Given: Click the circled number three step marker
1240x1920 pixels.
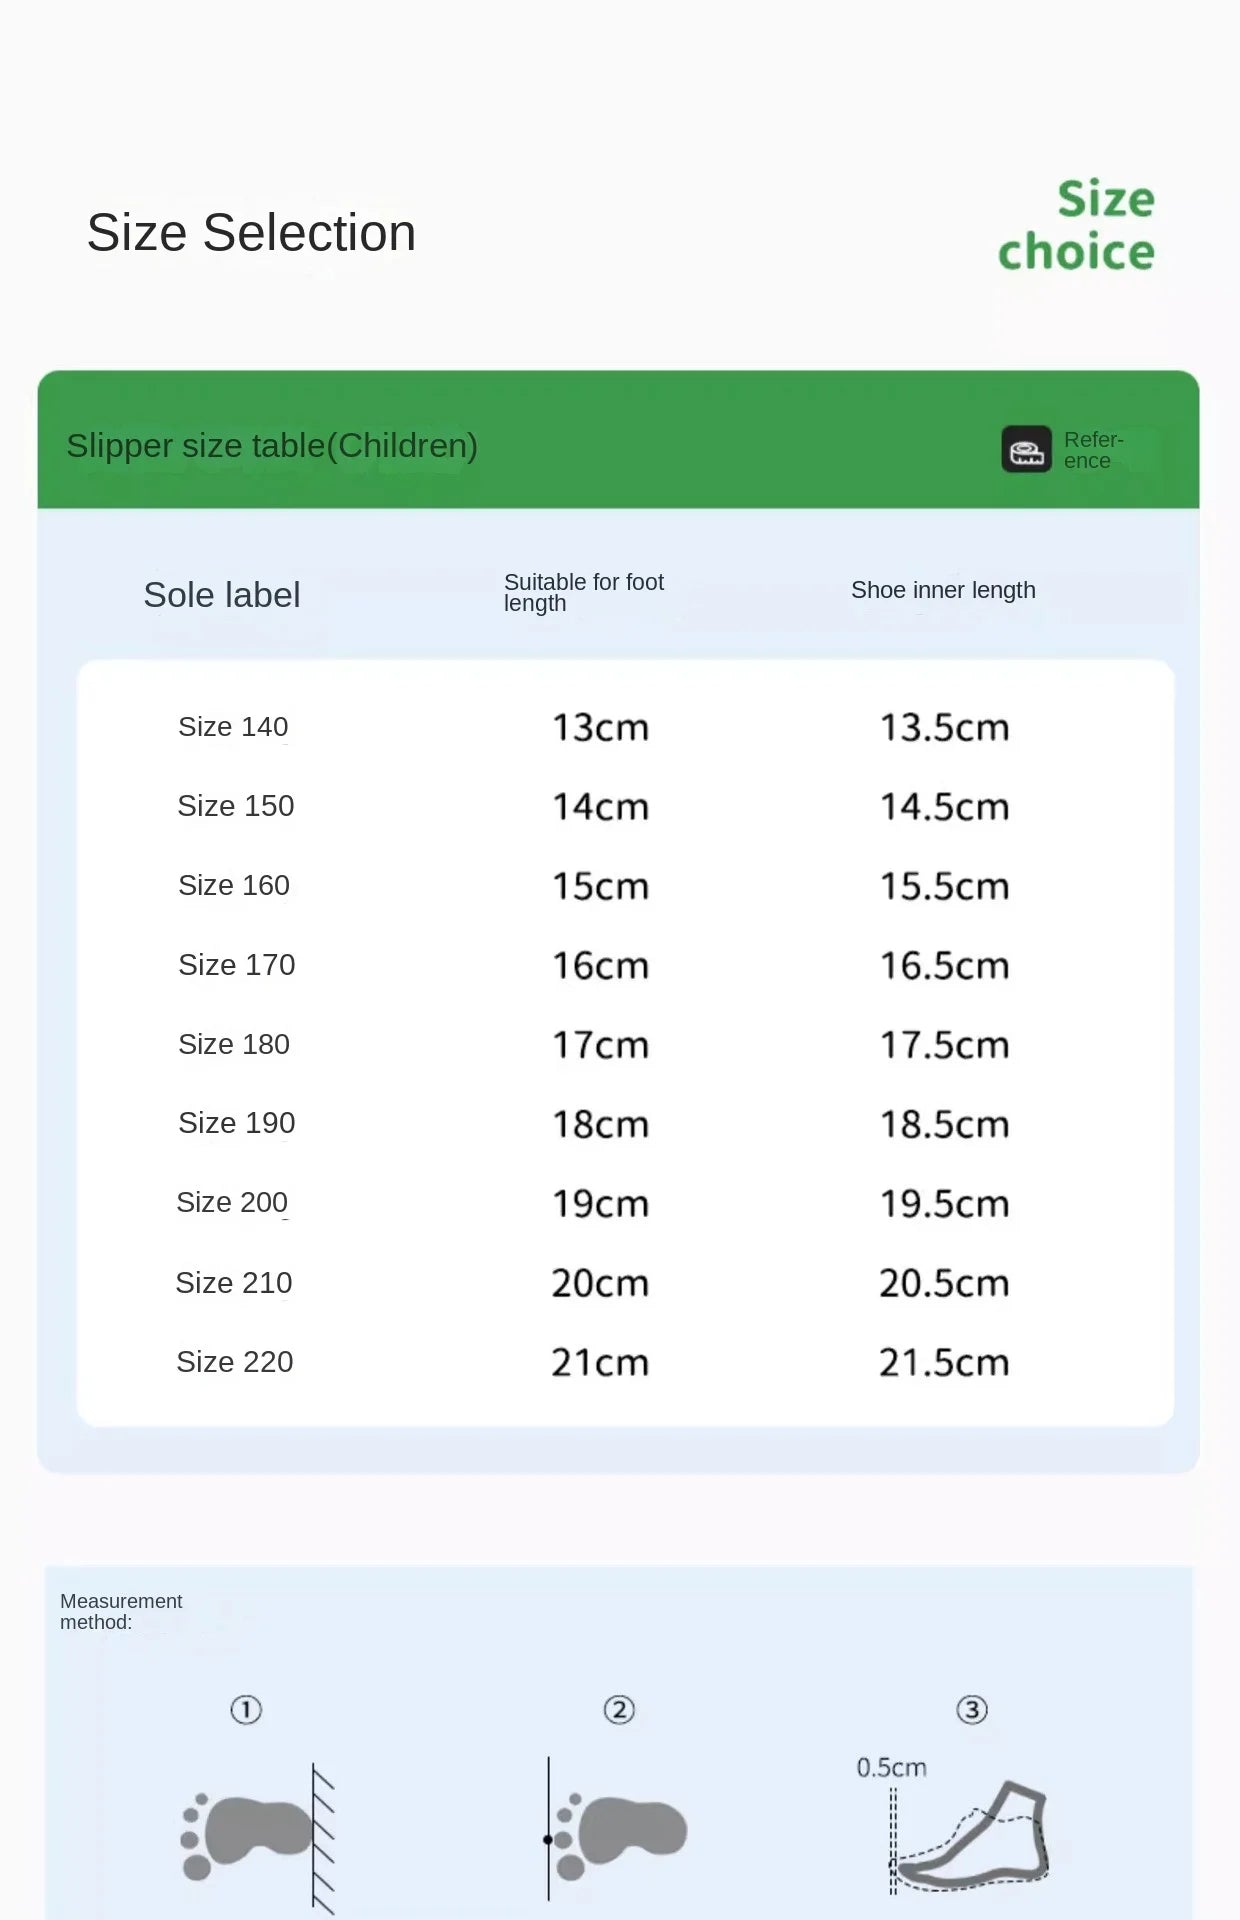Looking at the screenshot, I should point(972,1710).
